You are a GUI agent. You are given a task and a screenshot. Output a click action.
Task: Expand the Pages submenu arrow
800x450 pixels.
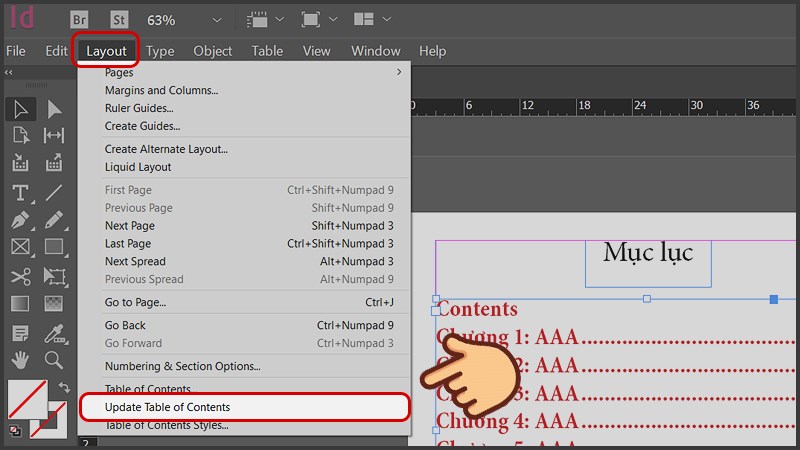[x=399, y=72]
